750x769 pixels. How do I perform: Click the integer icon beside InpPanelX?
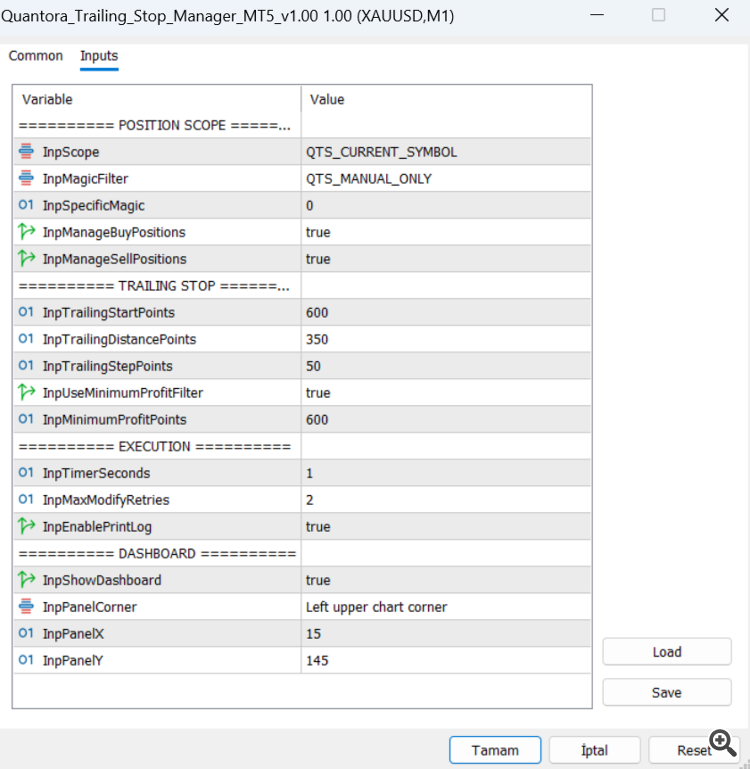tap(26, 633)
